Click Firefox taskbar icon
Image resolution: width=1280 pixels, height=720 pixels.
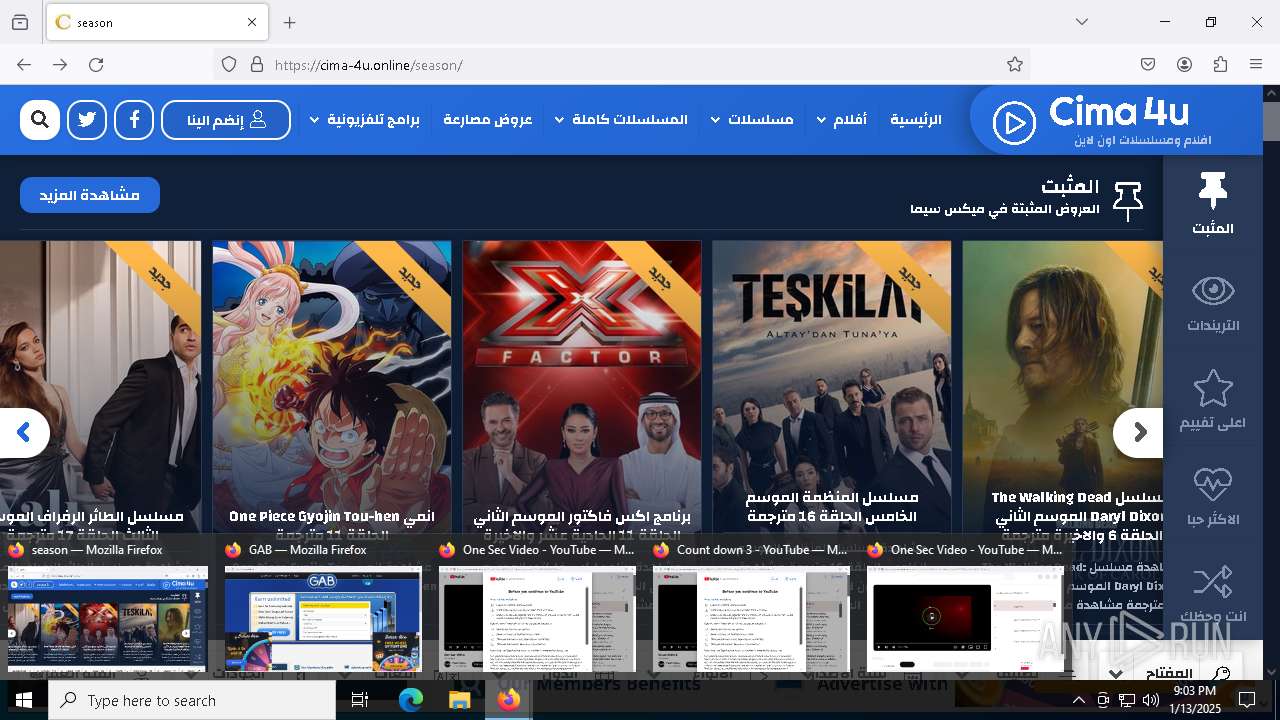coord(509,700)
